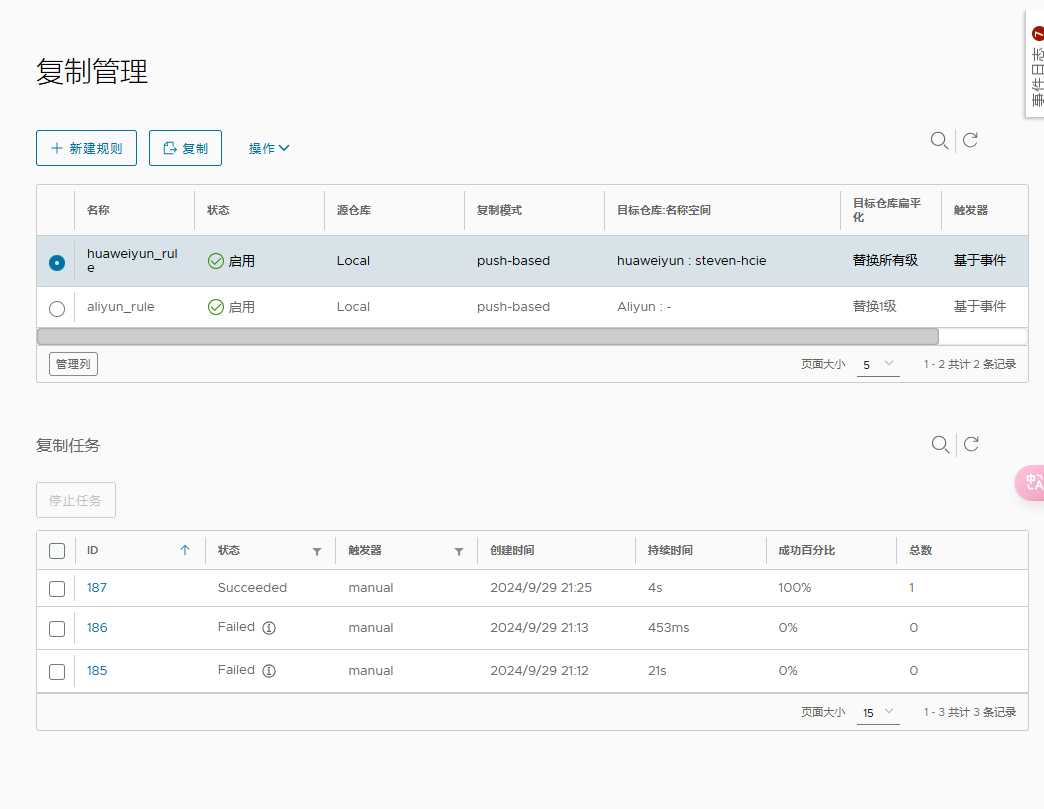1044x809 pixels.
Task: Open task ID 186 link
Action: point(97,628)
